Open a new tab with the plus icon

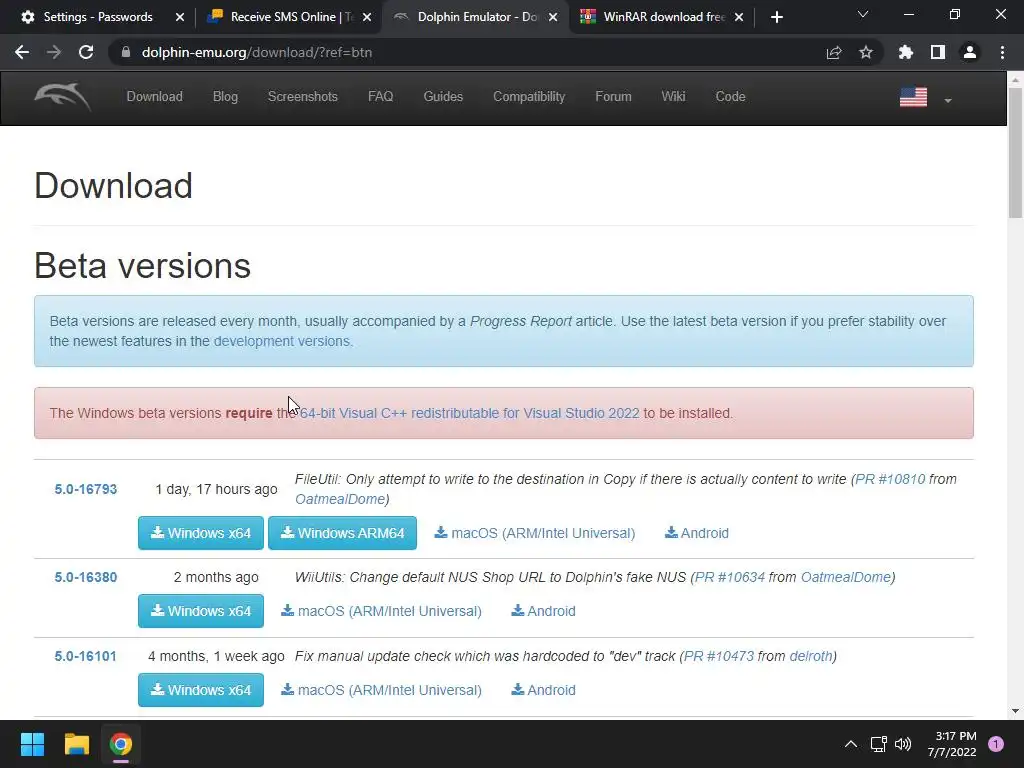(x=776, y=17)
